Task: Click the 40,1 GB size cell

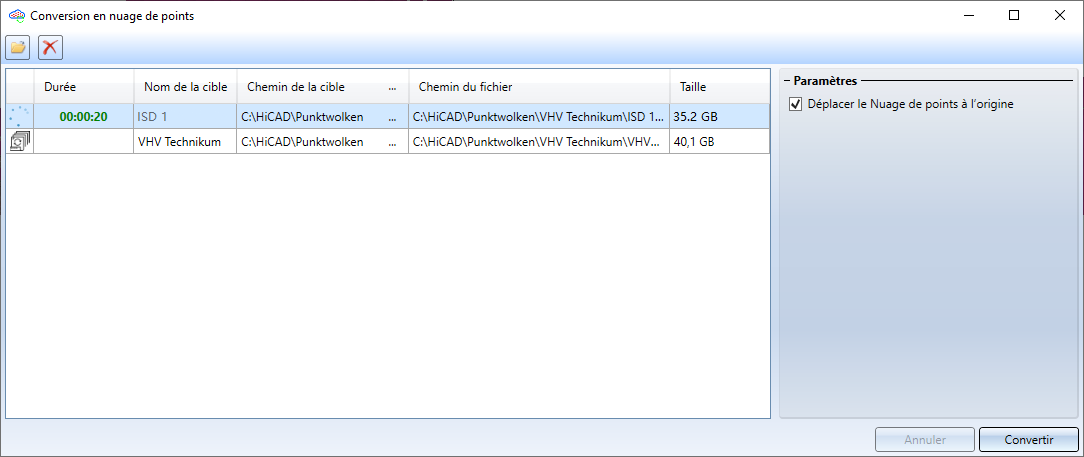Action: (x=720, y=142)
